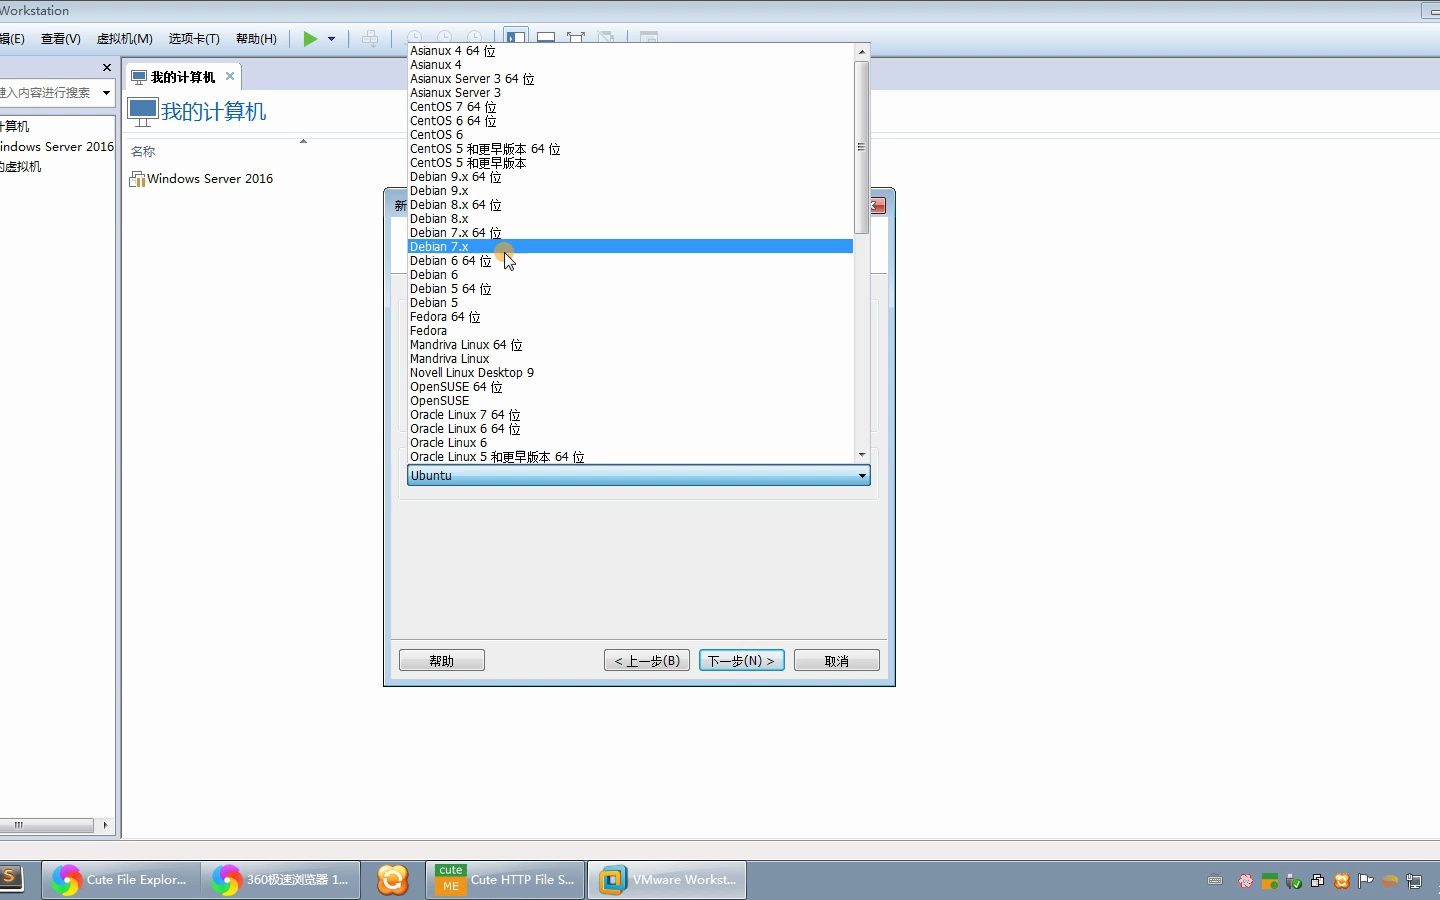Click dropdown list scroll up arrow
The height and width of the screenshot is (900, 1440).
click(862, 51)
